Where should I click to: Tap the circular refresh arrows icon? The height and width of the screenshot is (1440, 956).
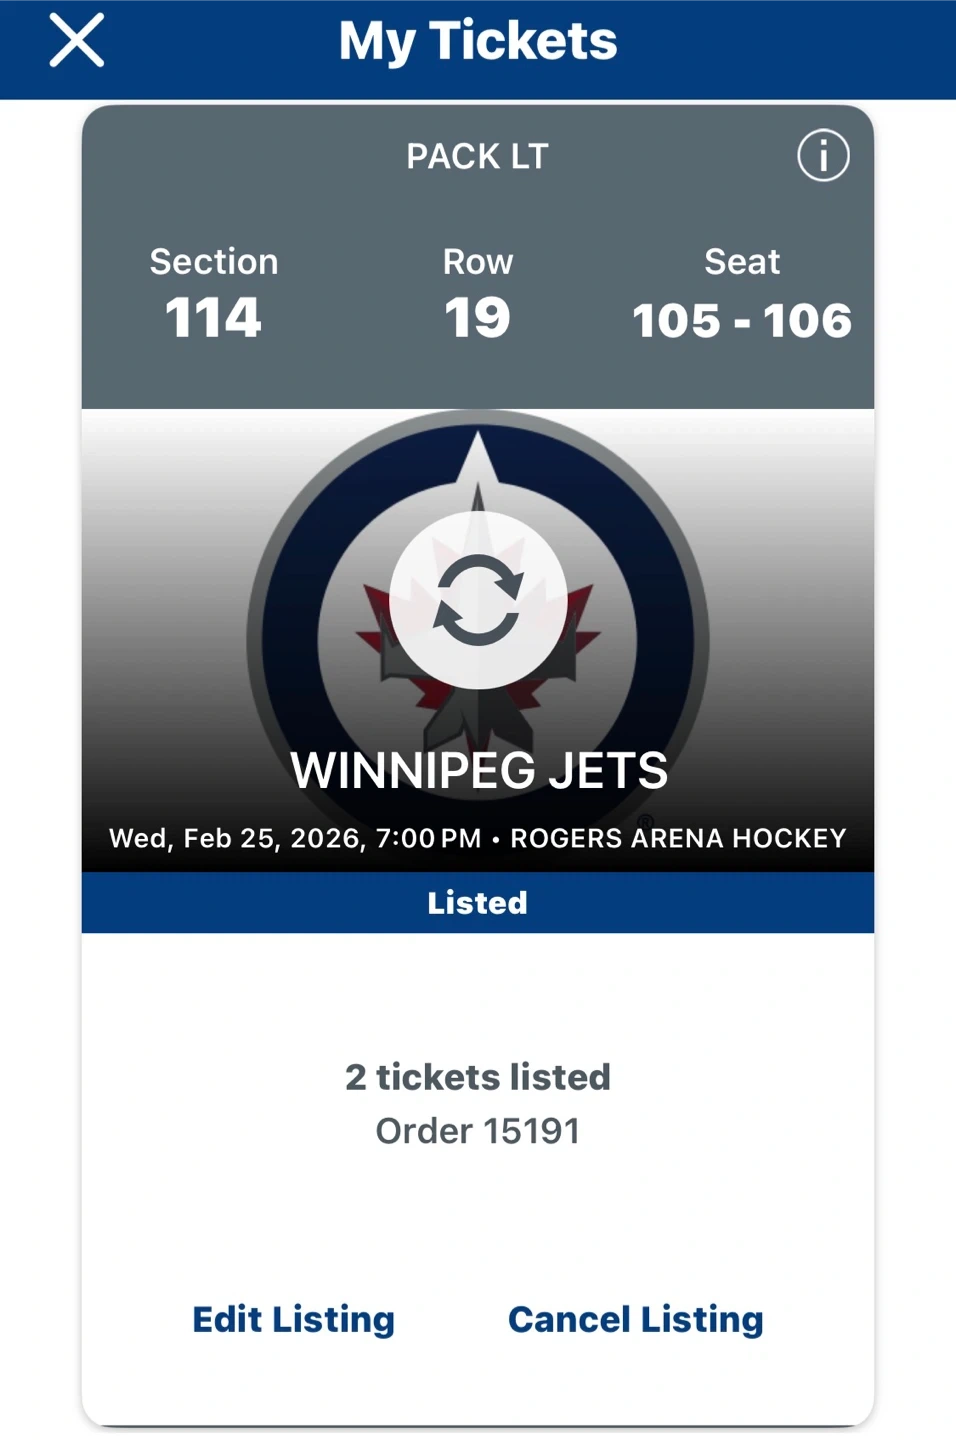(x=478, y=600)
